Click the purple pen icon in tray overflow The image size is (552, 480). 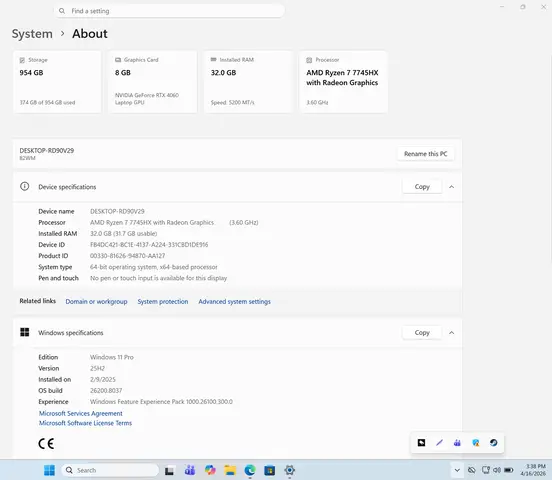pyautogui.click(x=439, y=443)
